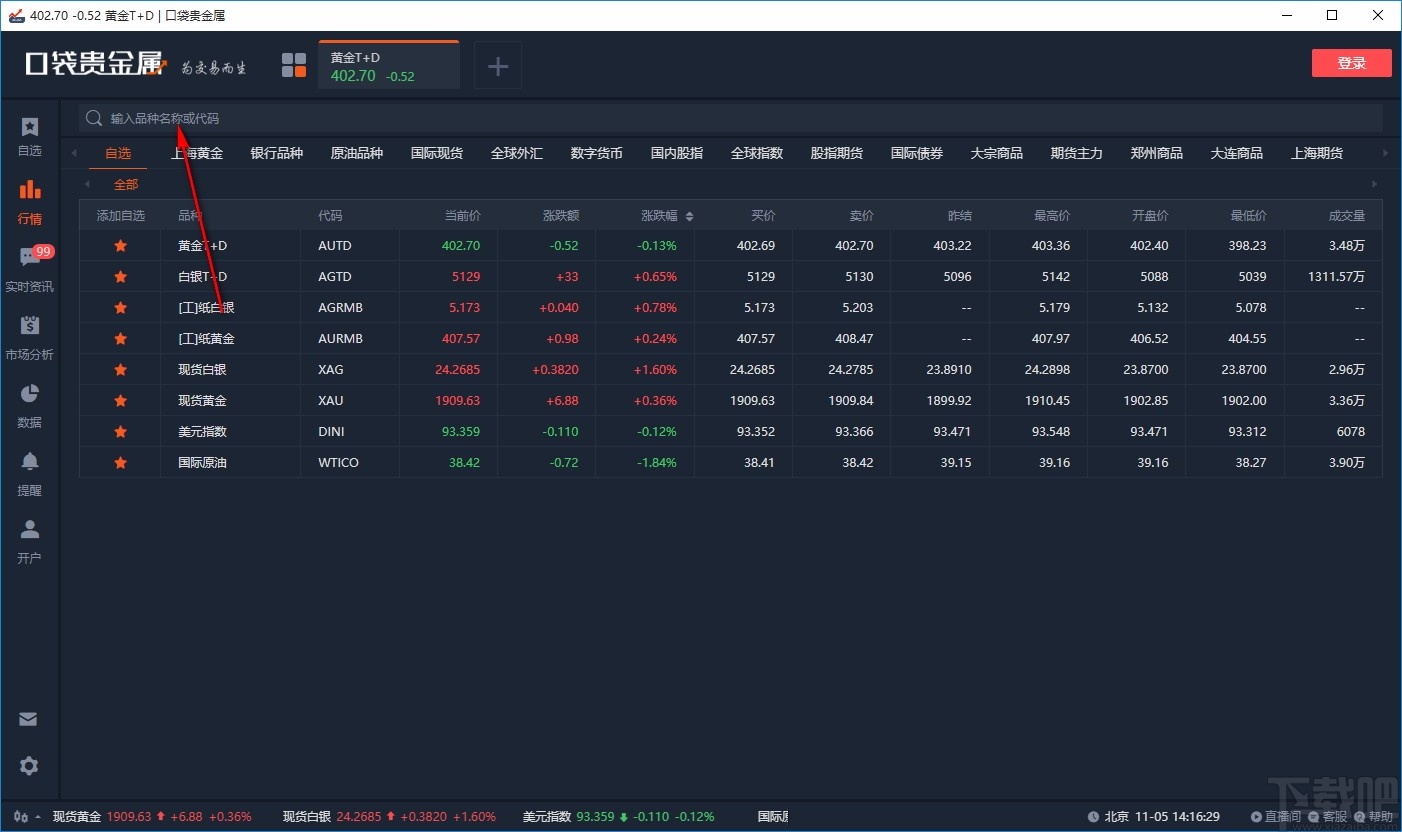Select the 全球外汇 tab

click(517, 153)
